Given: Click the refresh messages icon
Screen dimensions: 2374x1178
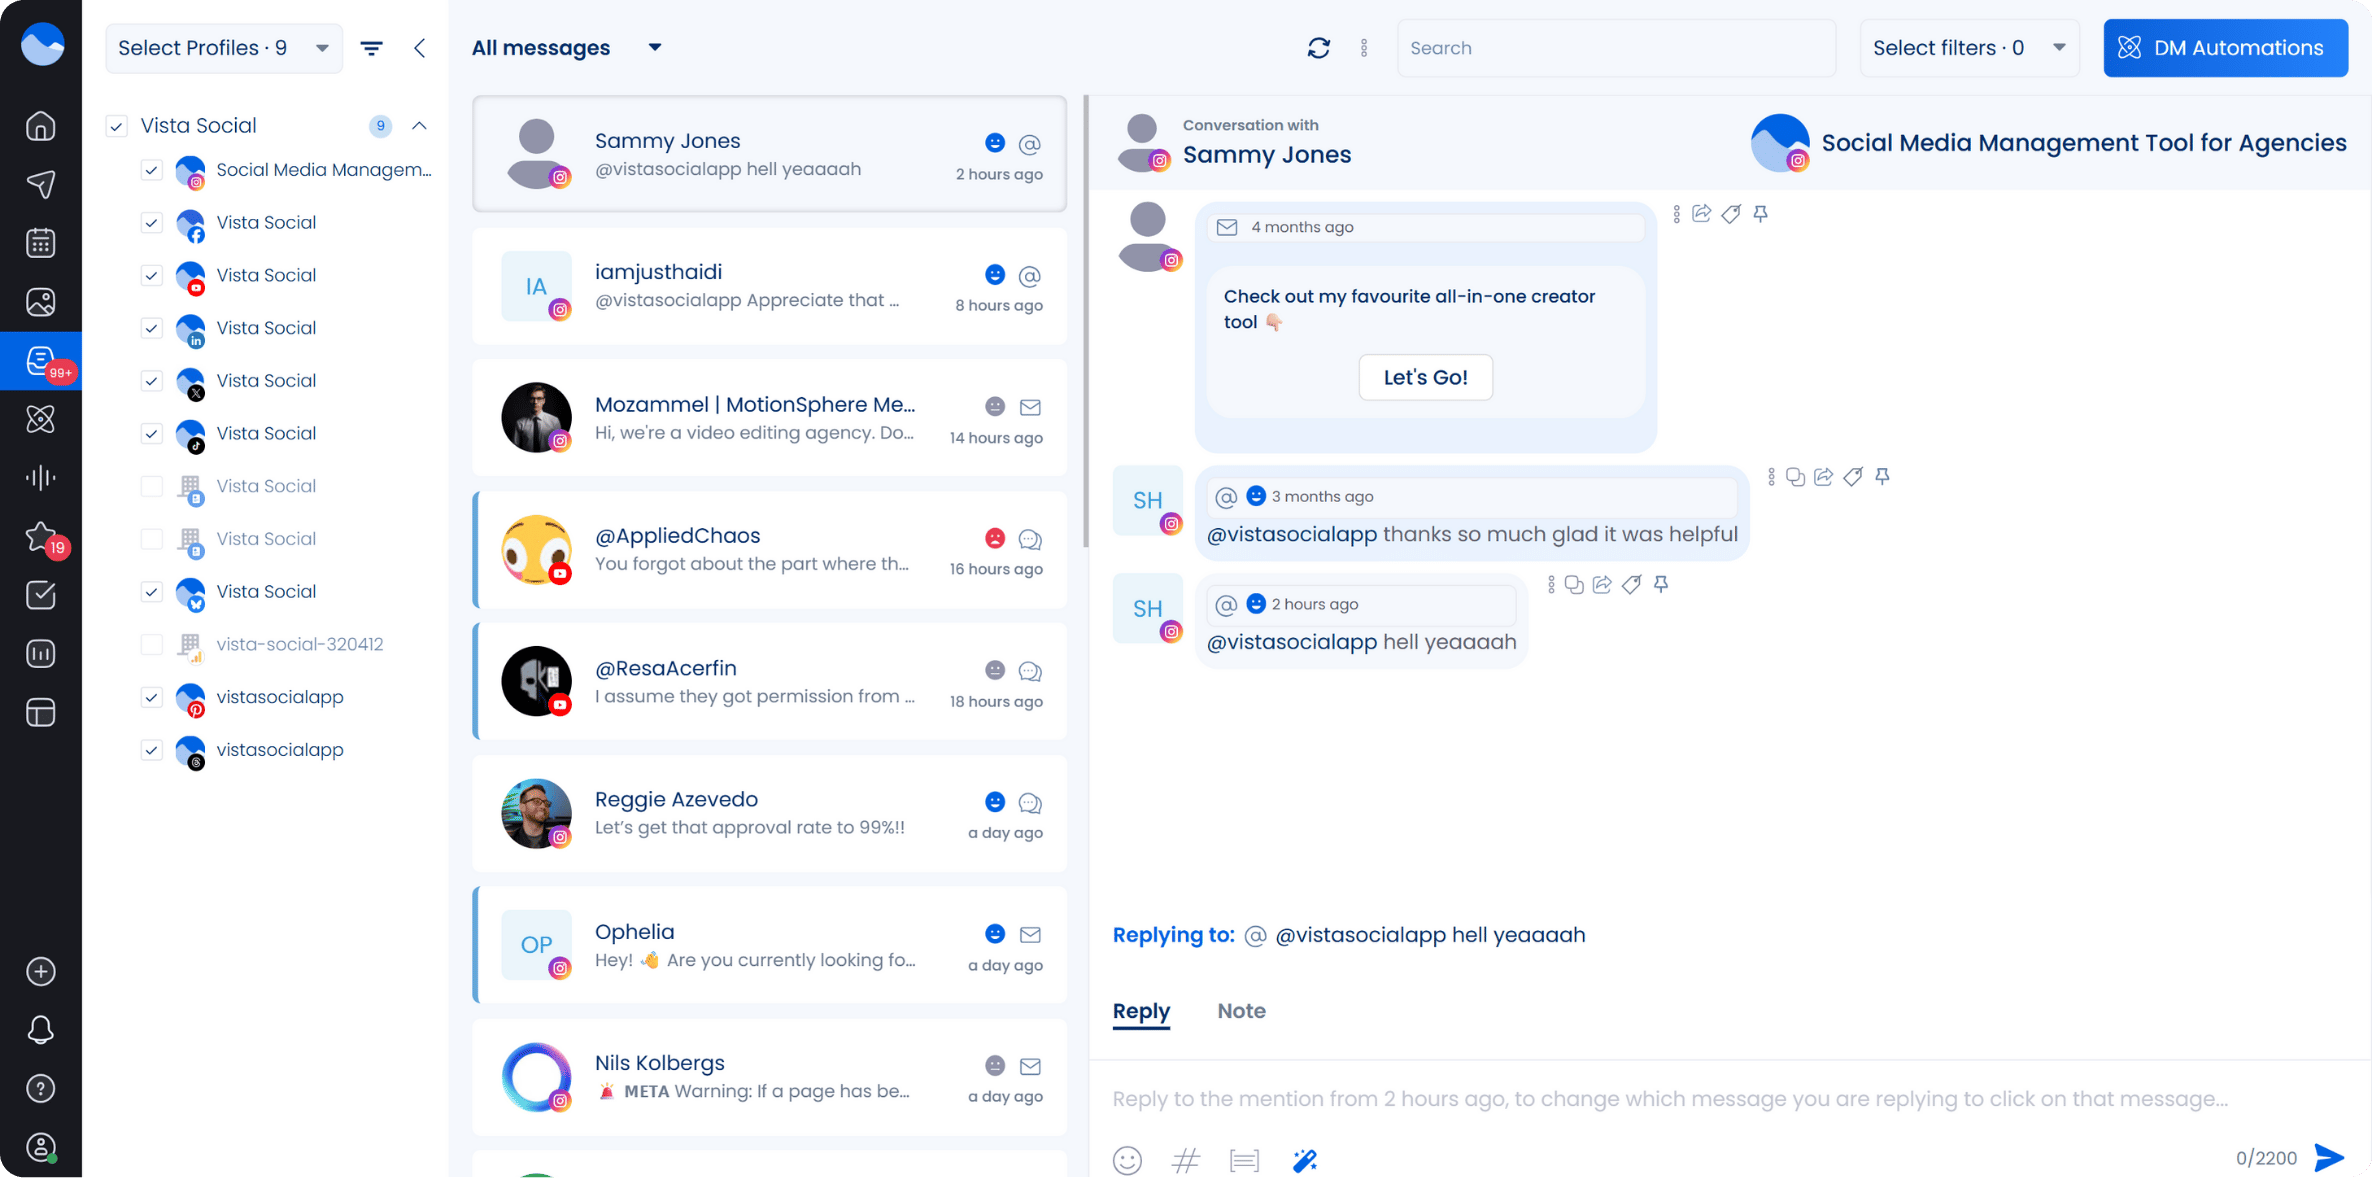Looking at the screenshot, I should (1318, 48).
